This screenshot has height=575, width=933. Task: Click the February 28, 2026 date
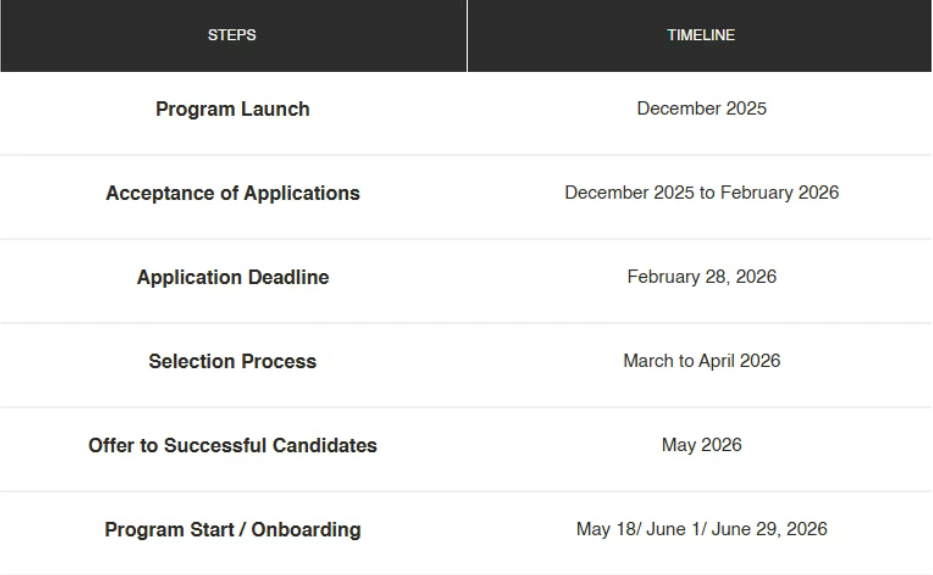coord(701,276)
